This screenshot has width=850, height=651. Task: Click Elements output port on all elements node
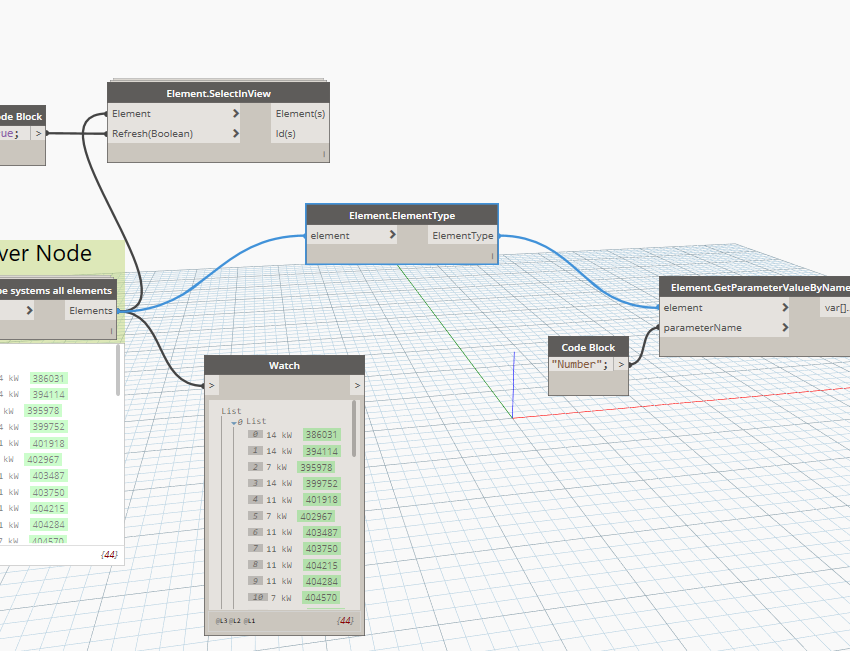[x=91, y=311]
